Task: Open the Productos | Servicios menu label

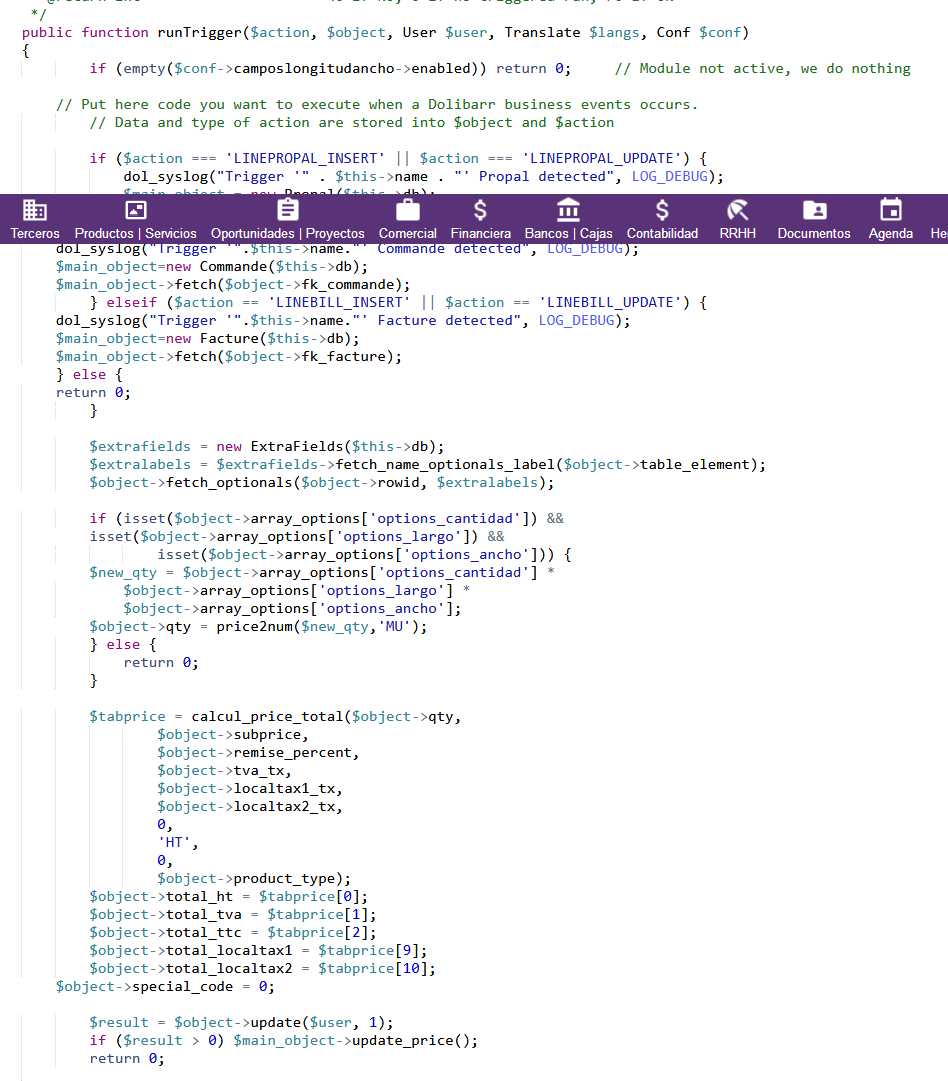Action: coord(135,234)
